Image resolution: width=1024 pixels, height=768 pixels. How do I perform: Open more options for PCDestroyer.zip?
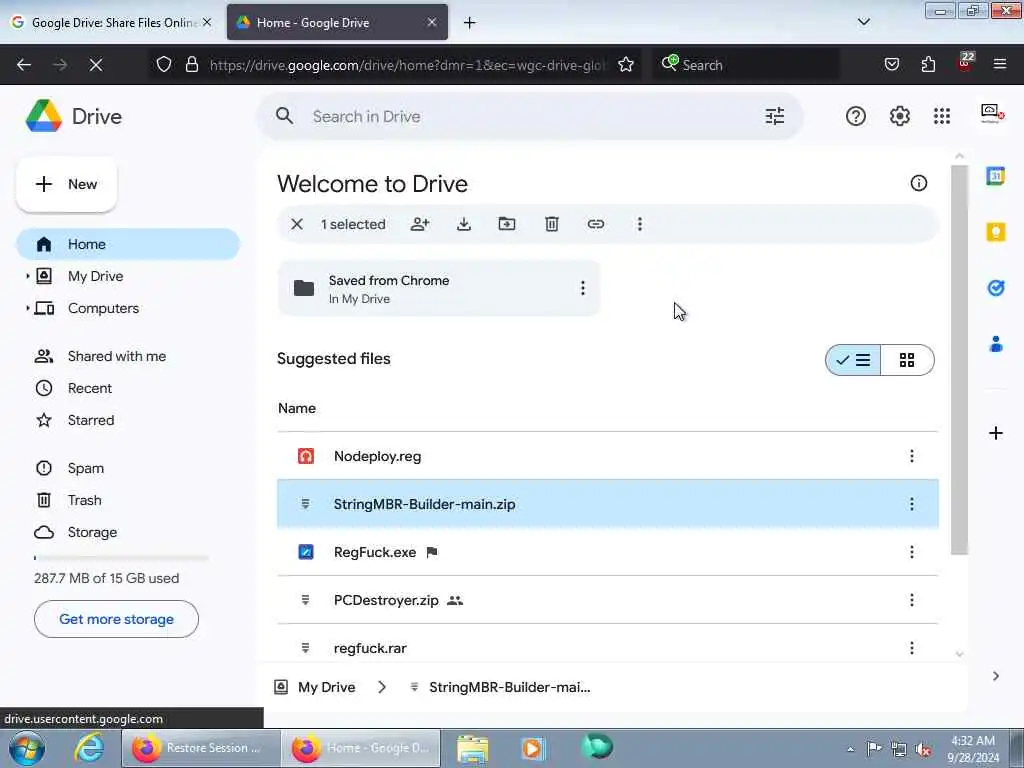[912, 600]
